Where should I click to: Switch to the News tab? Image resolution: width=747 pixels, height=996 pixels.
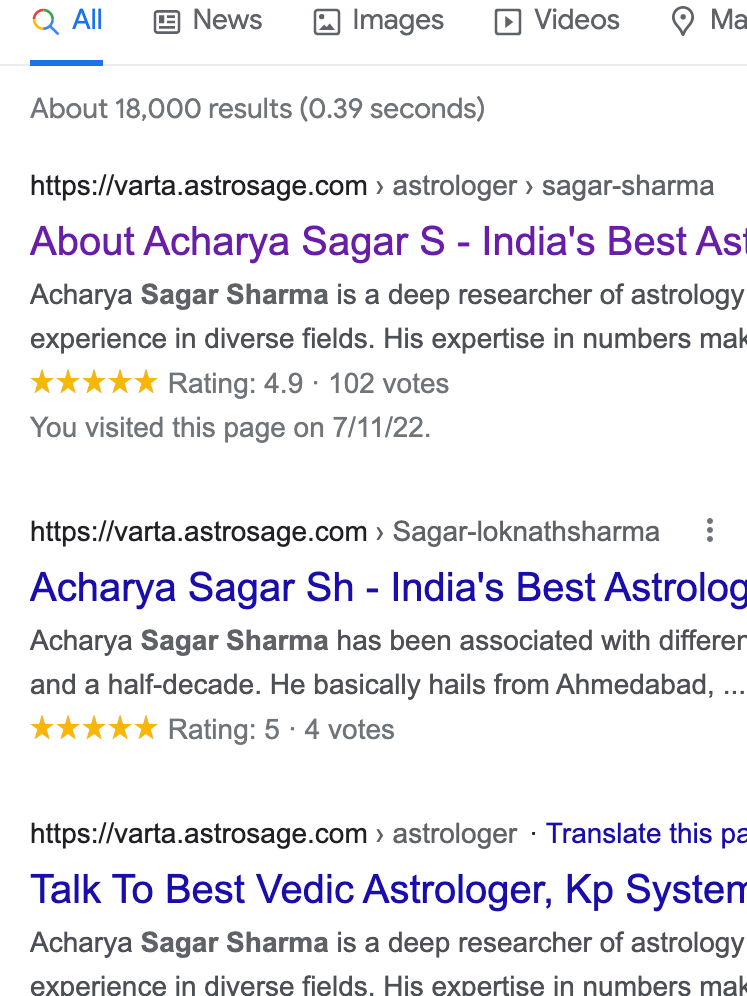point(227,20)
